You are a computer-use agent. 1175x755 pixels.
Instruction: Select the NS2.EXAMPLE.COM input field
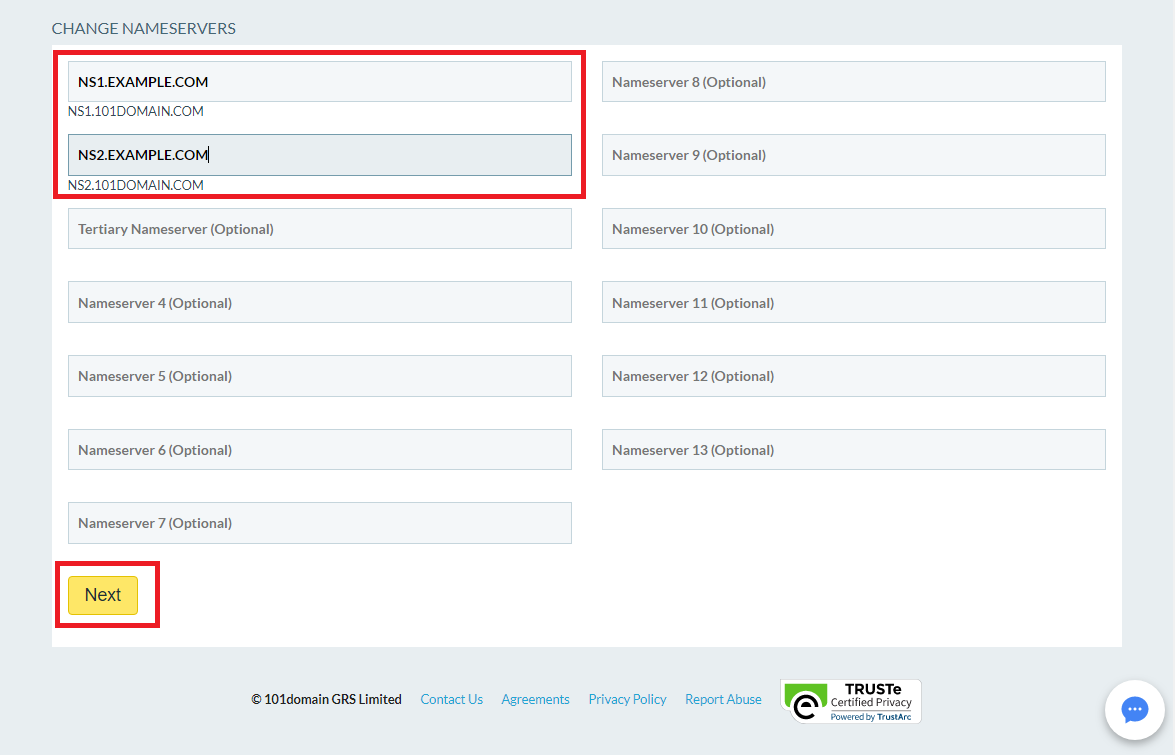click(319, 155)
